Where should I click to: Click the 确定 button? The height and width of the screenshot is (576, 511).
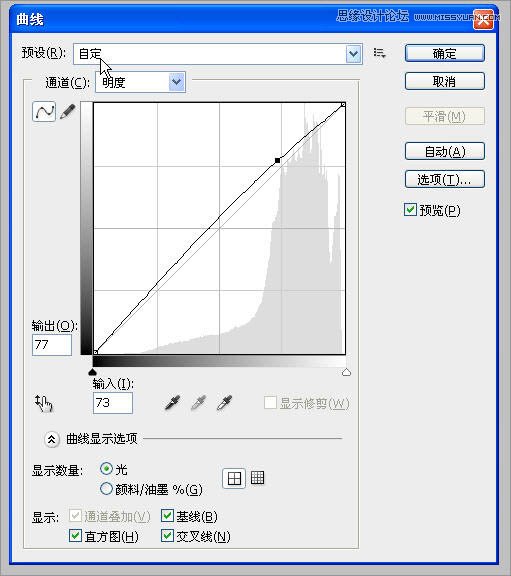[445, 54]
